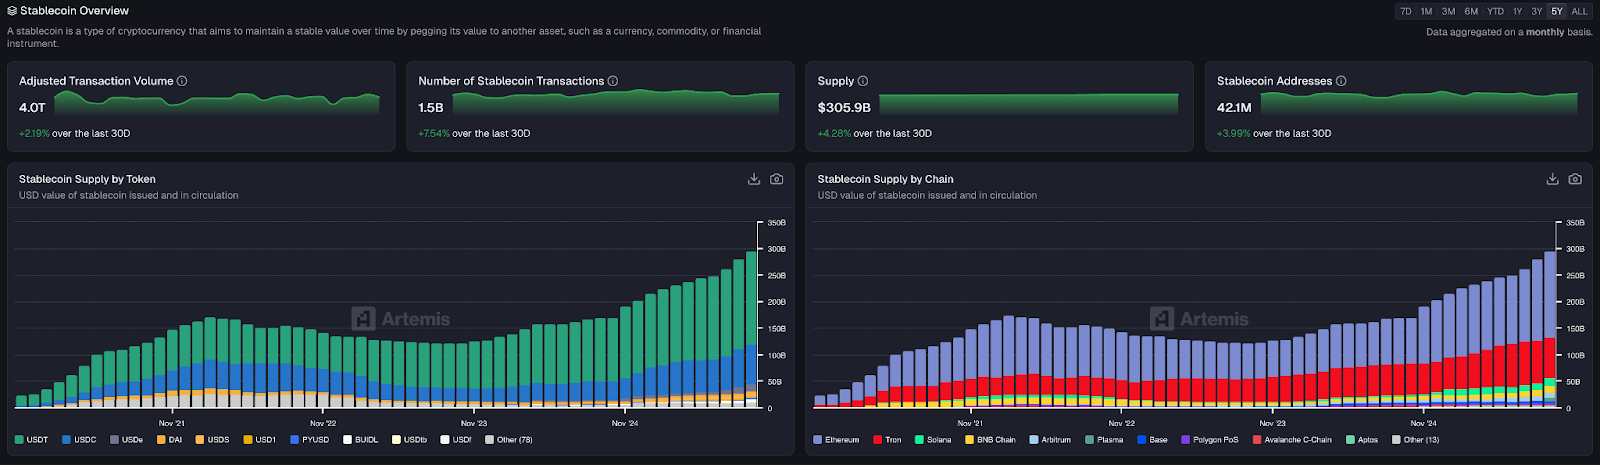
Task: Toggle USDC series in token legend
Action: point(79,440)
